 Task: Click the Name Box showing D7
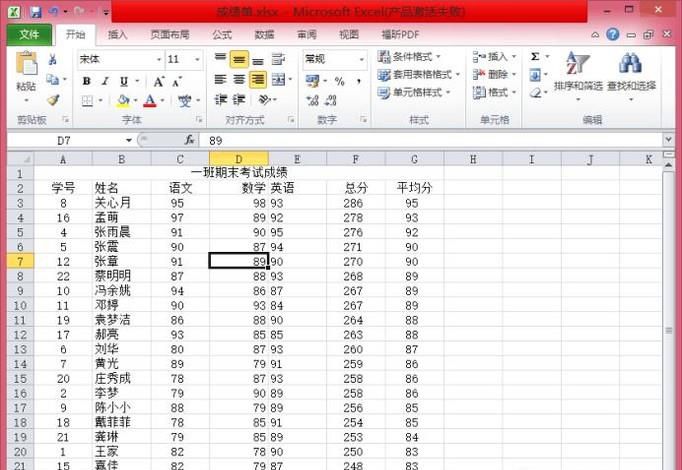(x=64, y=140)
